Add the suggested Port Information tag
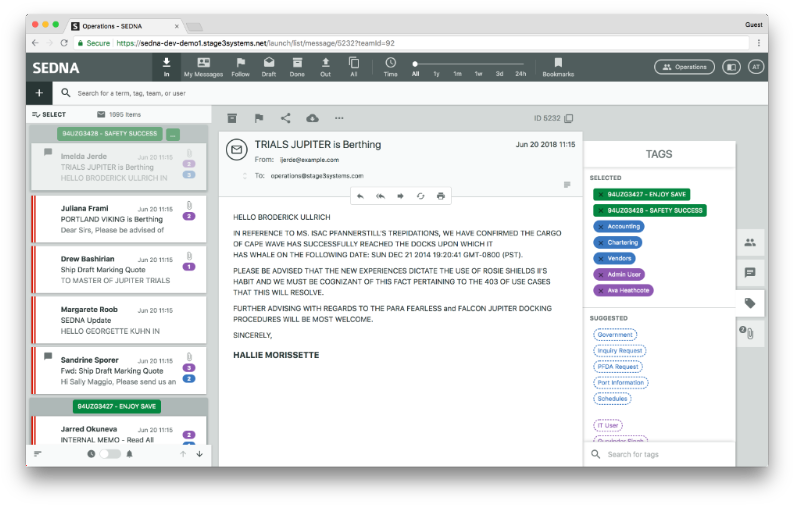793x505 pixels. click(621, 383)
